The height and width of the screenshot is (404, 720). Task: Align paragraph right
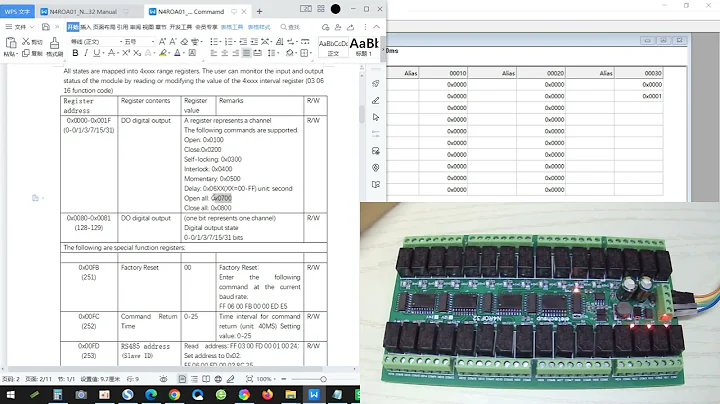click(x=236, y=53)
